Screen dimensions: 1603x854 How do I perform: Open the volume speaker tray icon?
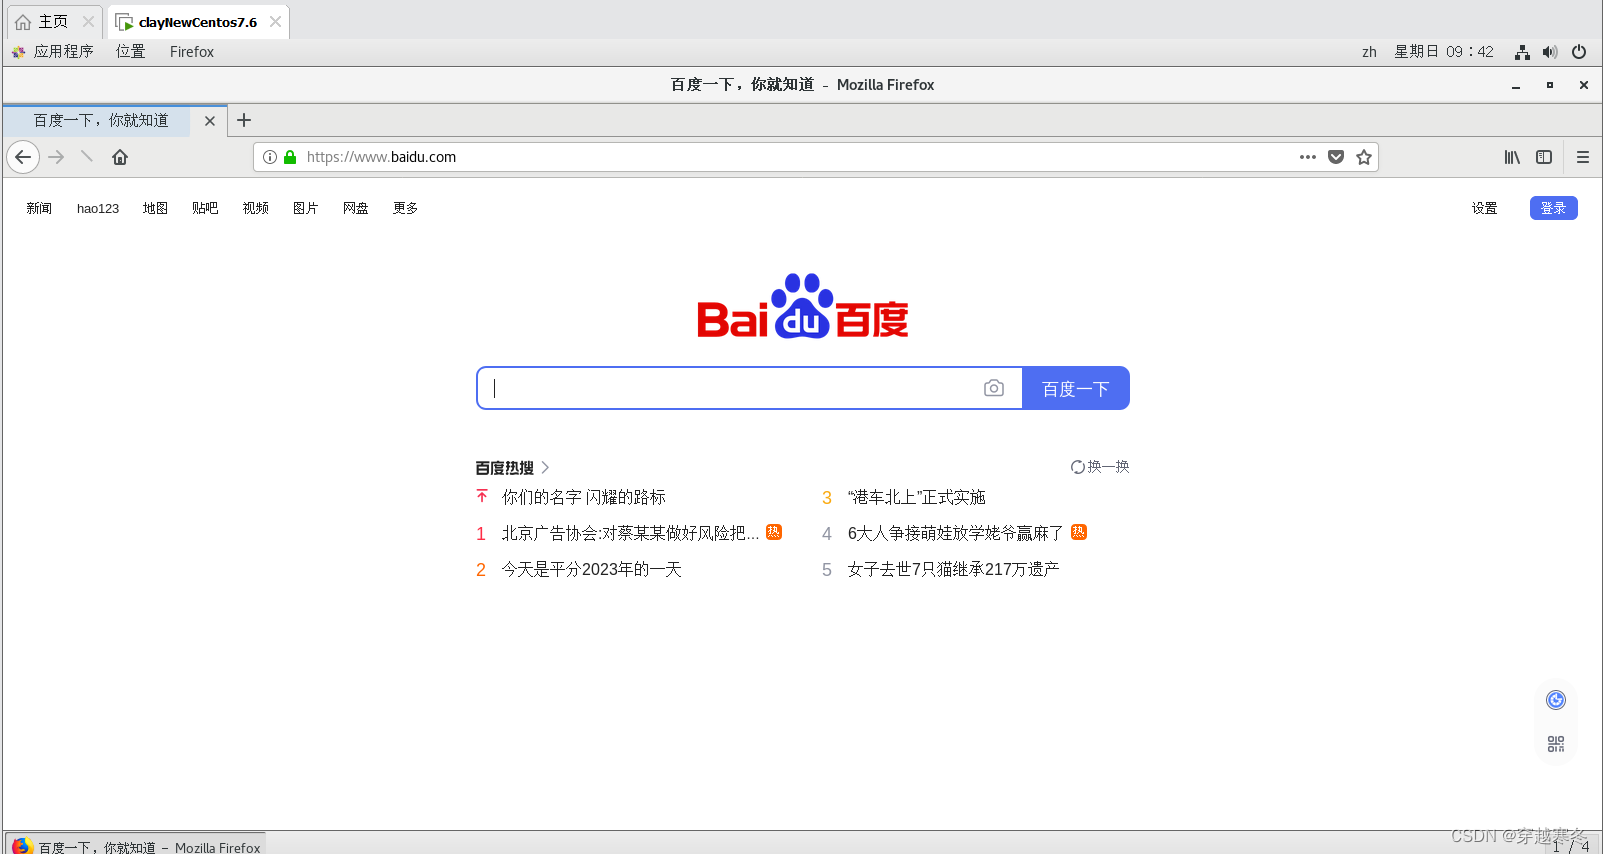pos(1550,52)
